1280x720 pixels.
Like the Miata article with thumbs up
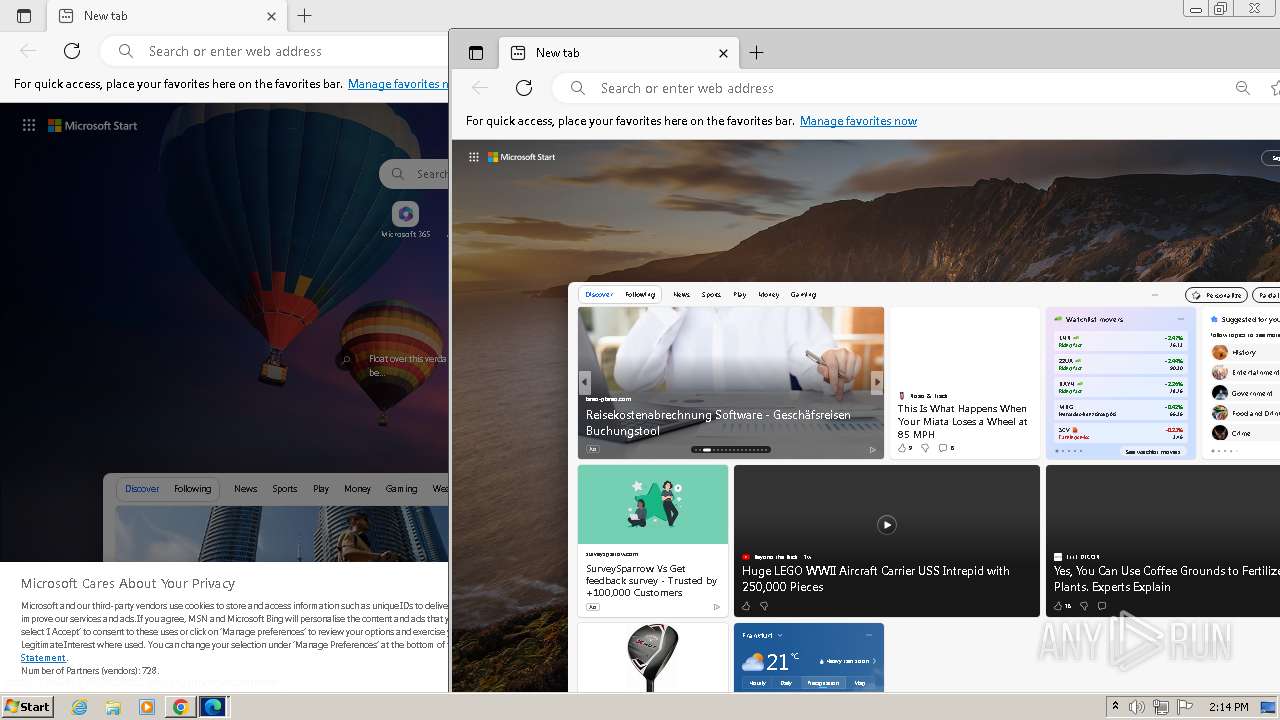[902, 448]
